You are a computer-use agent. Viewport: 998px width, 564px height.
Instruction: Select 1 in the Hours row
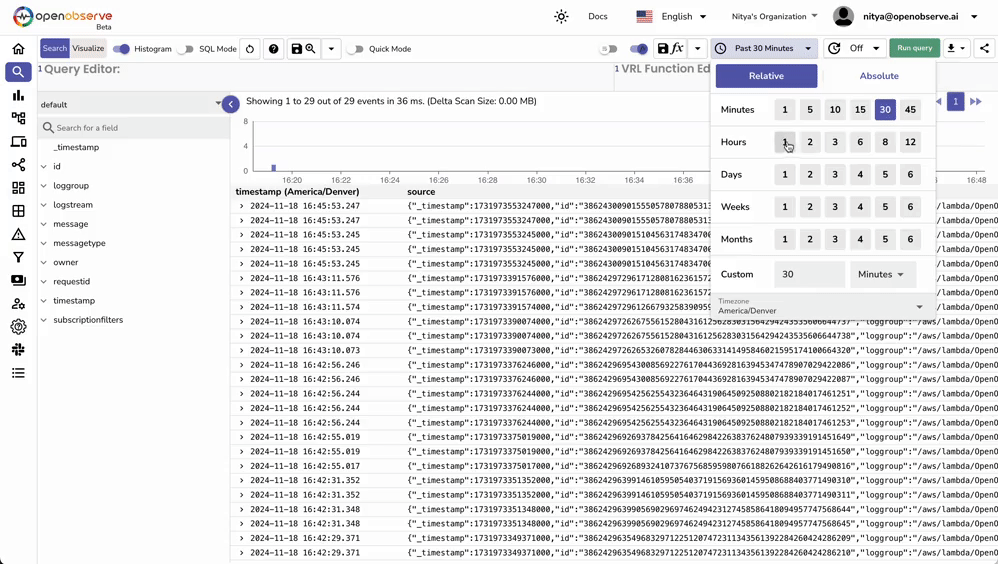point(785,142)
